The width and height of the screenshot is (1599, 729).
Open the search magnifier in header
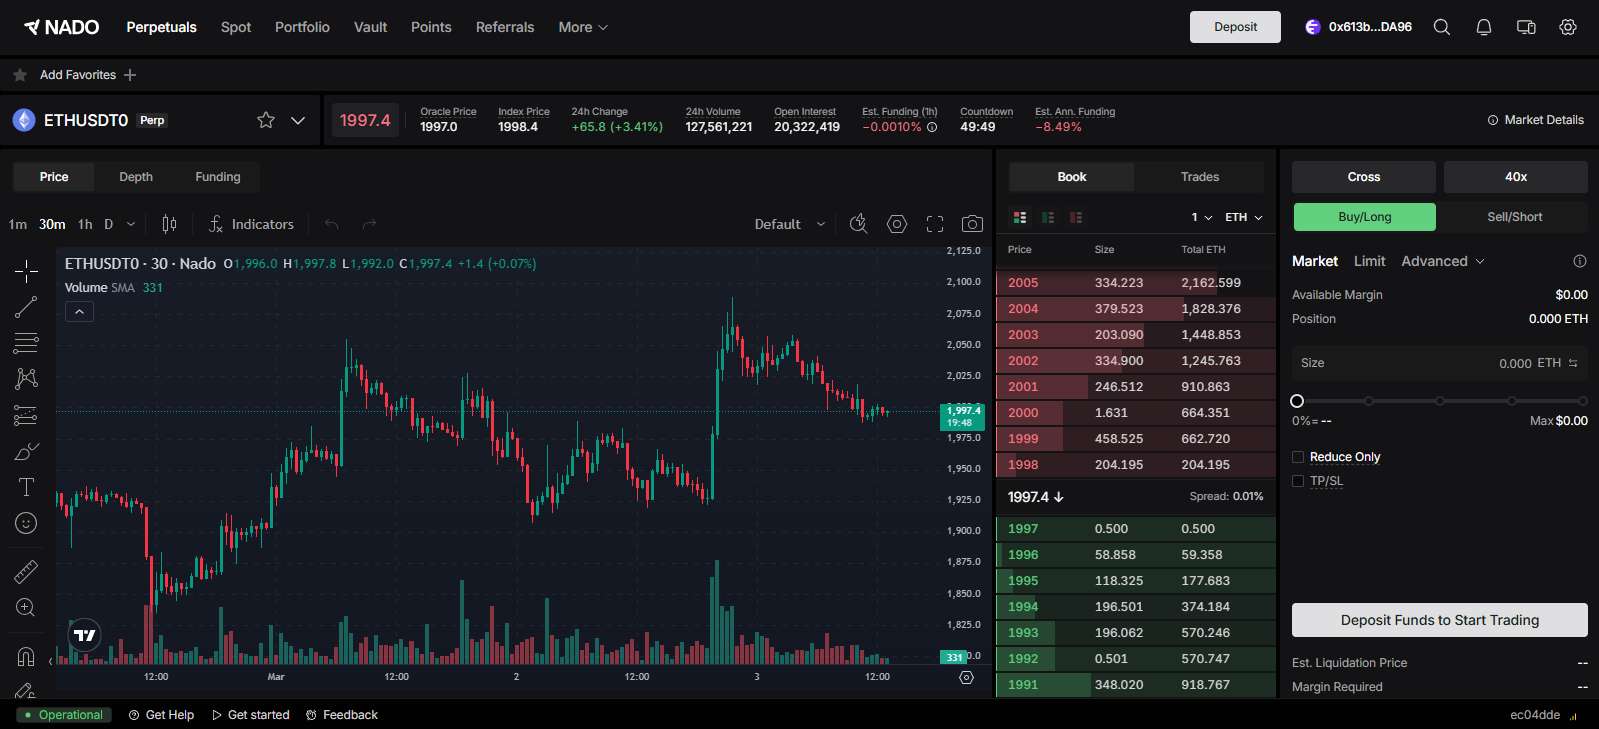(x=1441, y=27)
